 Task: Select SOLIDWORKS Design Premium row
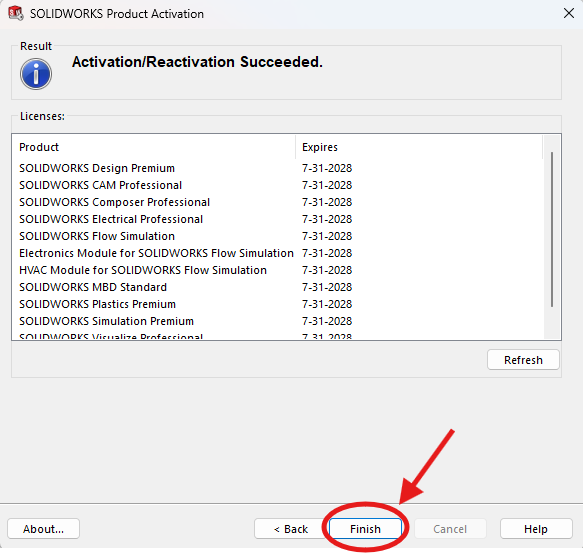pyautogui.click(x=278, y=168)
